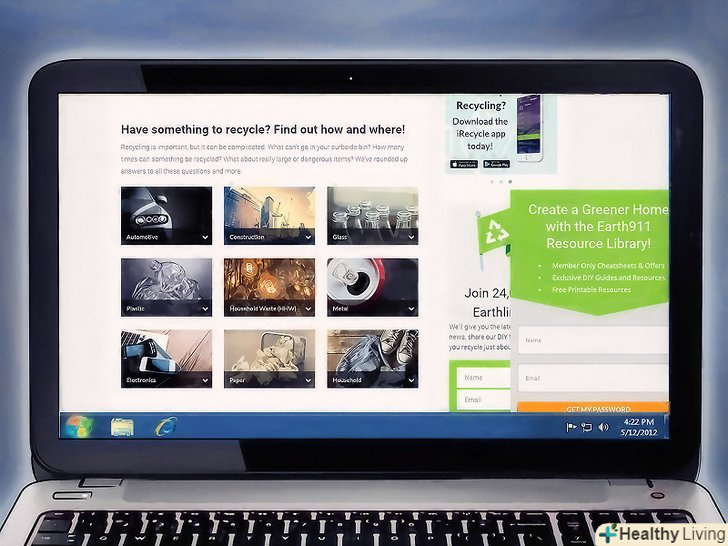The image size is (728, 546).
Task: Expand the Electronics category chevron
Action: coord(205,380)
